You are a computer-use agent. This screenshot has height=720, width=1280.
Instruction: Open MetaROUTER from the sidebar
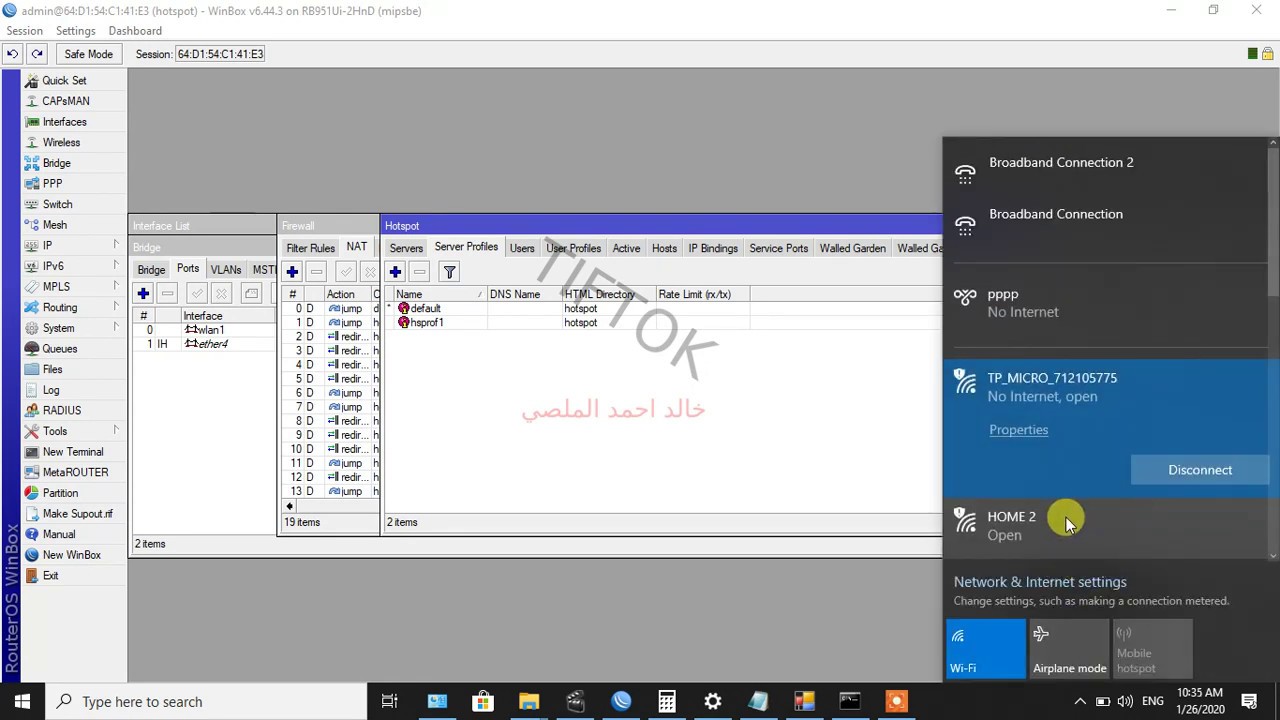(75, 472)
